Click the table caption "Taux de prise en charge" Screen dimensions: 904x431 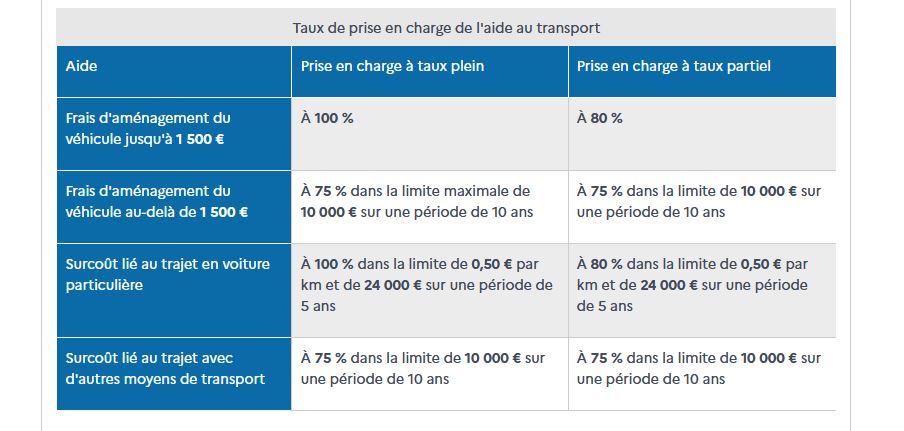click(446, 27)
